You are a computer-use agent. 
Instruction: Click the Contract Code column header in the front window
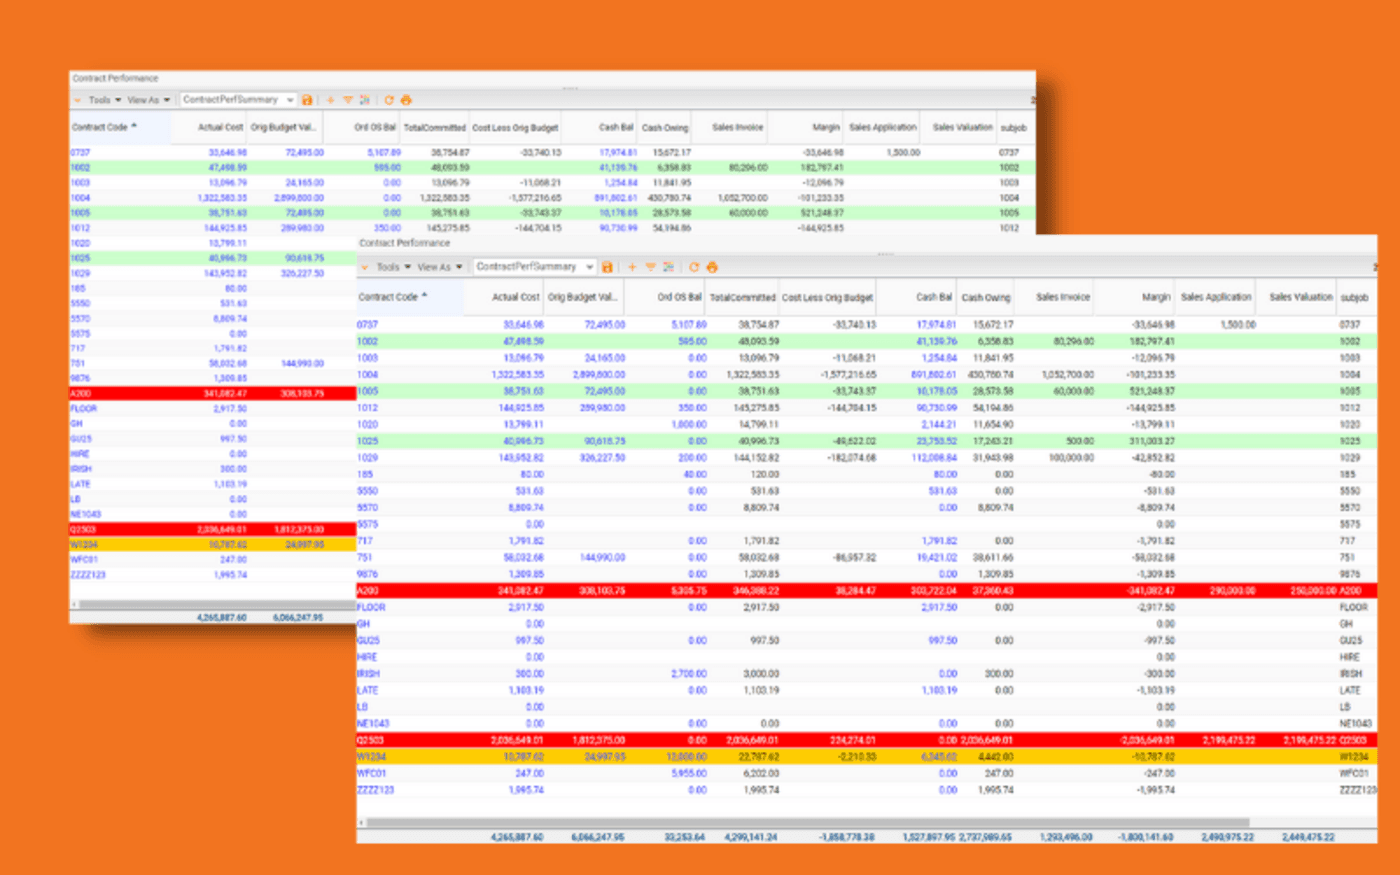pos(388,297)
